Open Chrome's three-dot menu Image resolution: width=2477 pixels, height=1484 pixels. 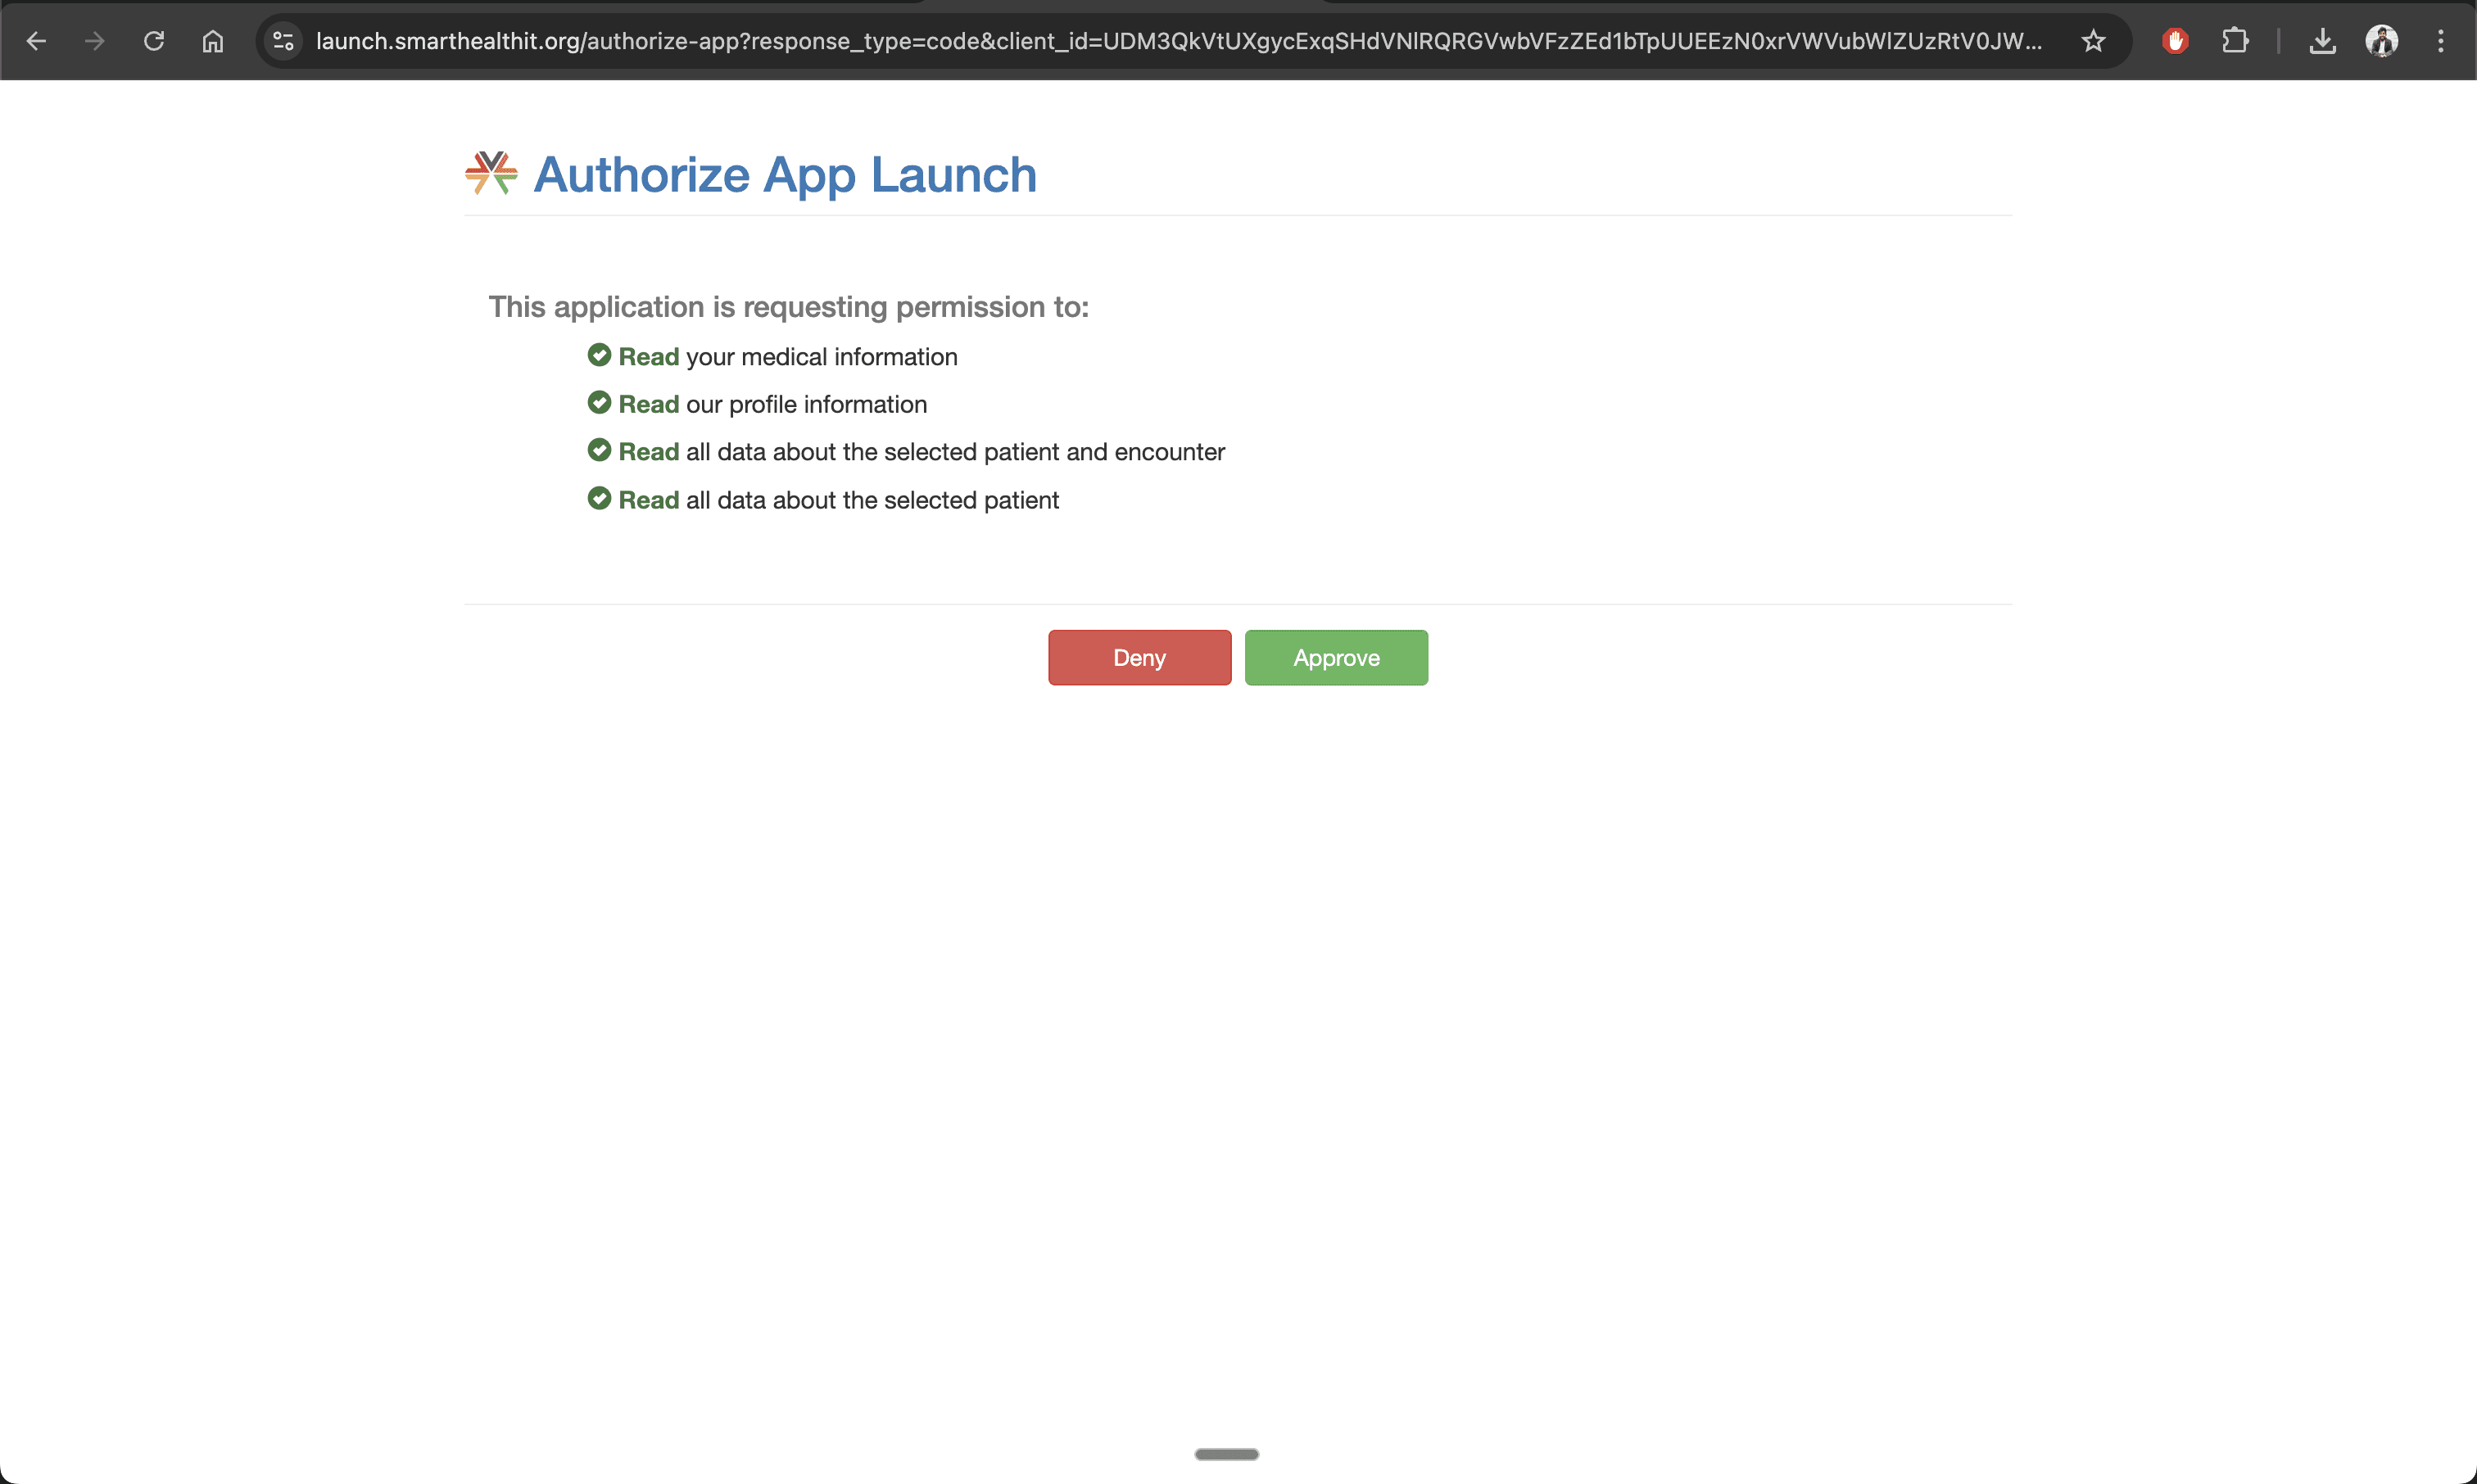(2442, 41)
